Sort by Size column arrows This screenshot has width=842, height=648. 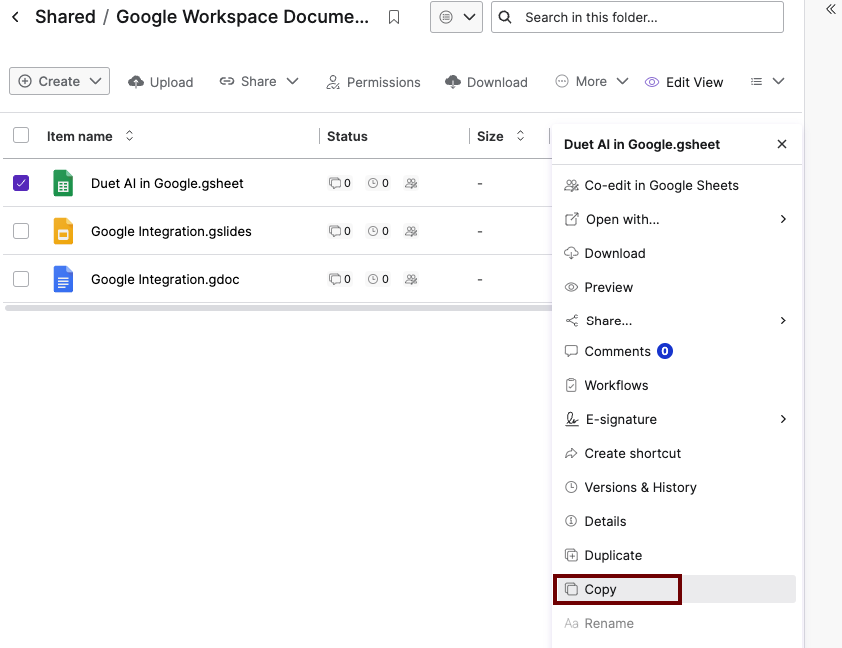[520, 135]
